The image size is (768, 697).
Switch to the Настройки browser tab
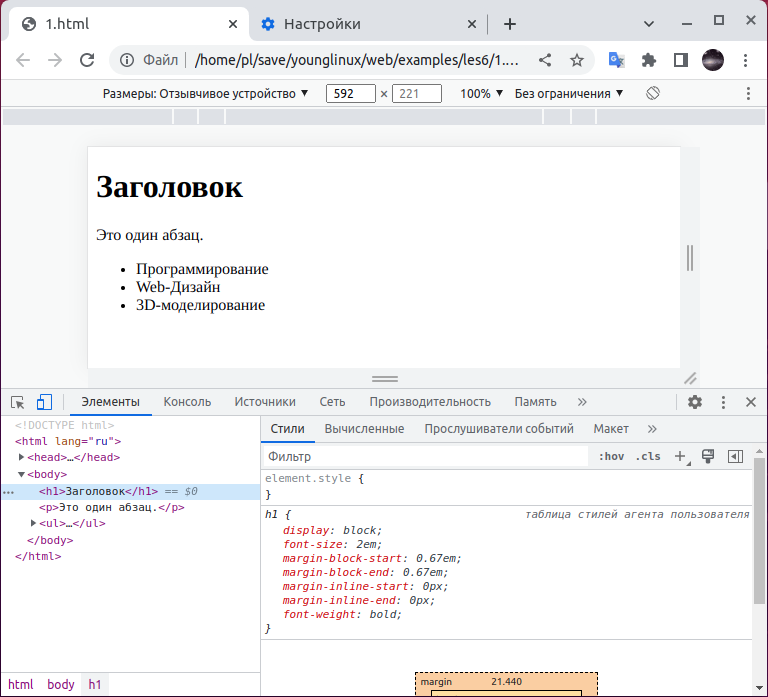pos(368,24)
